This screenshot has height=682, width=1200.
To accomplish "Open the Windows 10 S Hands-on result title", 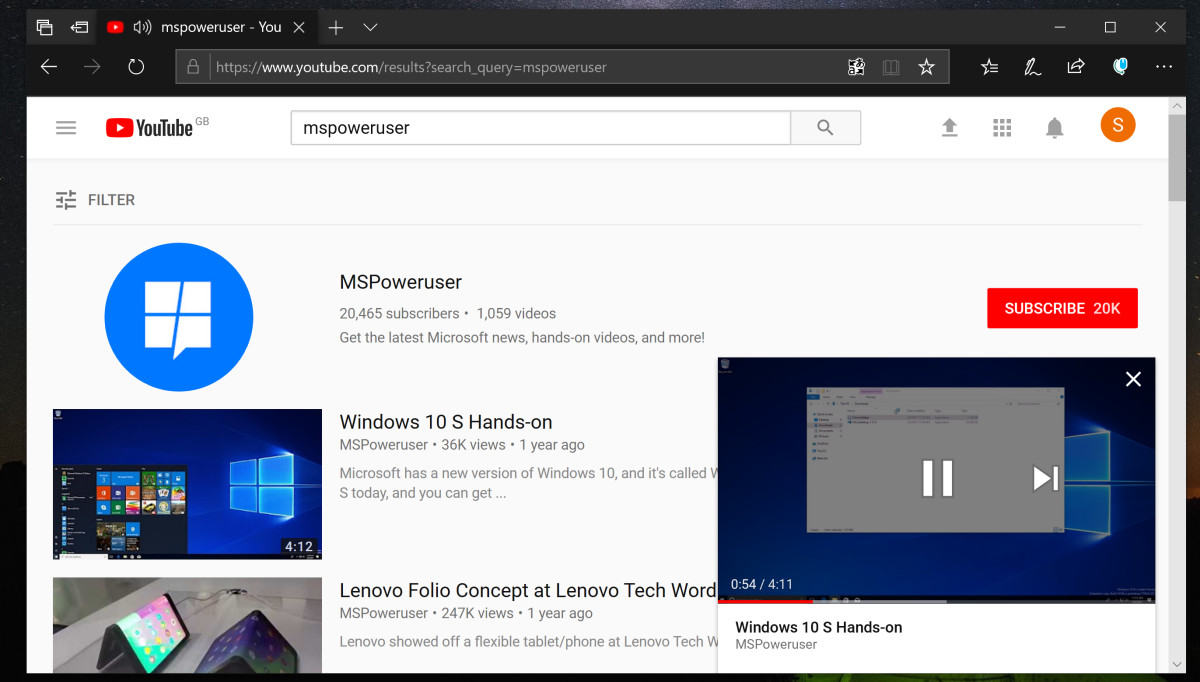I will pos(446,422).
